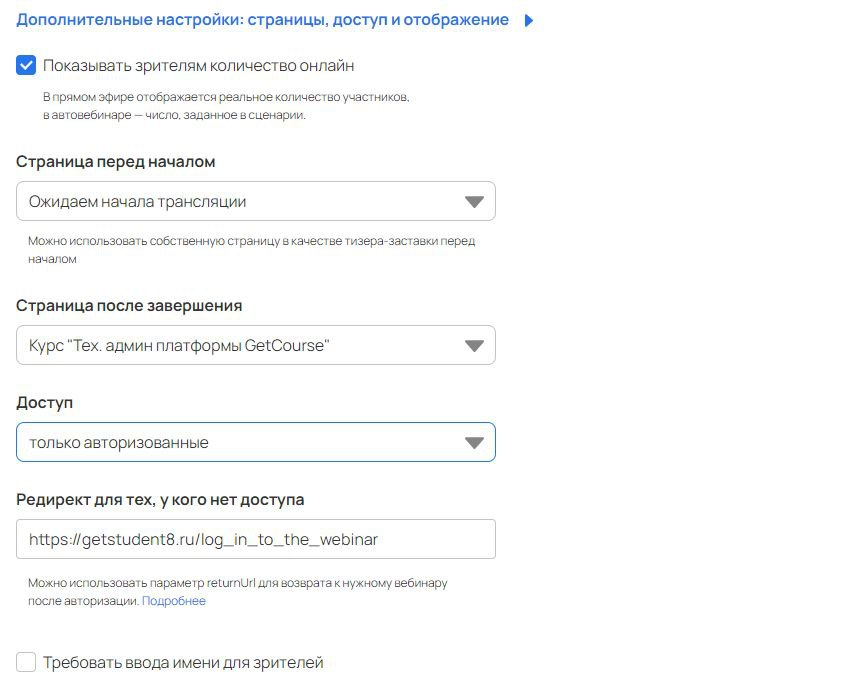The image size is (862, 683).
Task: Open the Ожидаем начала трансляции dropdown
Action: 256,201
